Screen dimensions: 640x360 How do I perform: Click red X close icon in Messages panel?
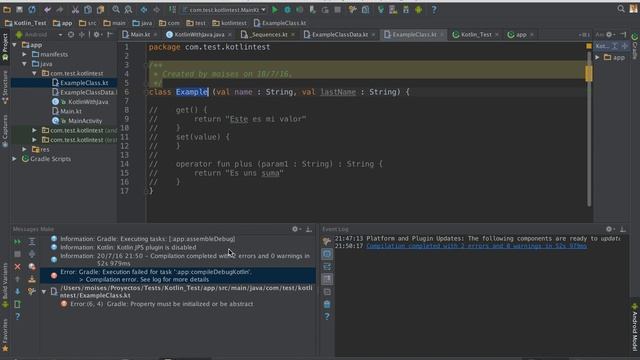[18, 267]
